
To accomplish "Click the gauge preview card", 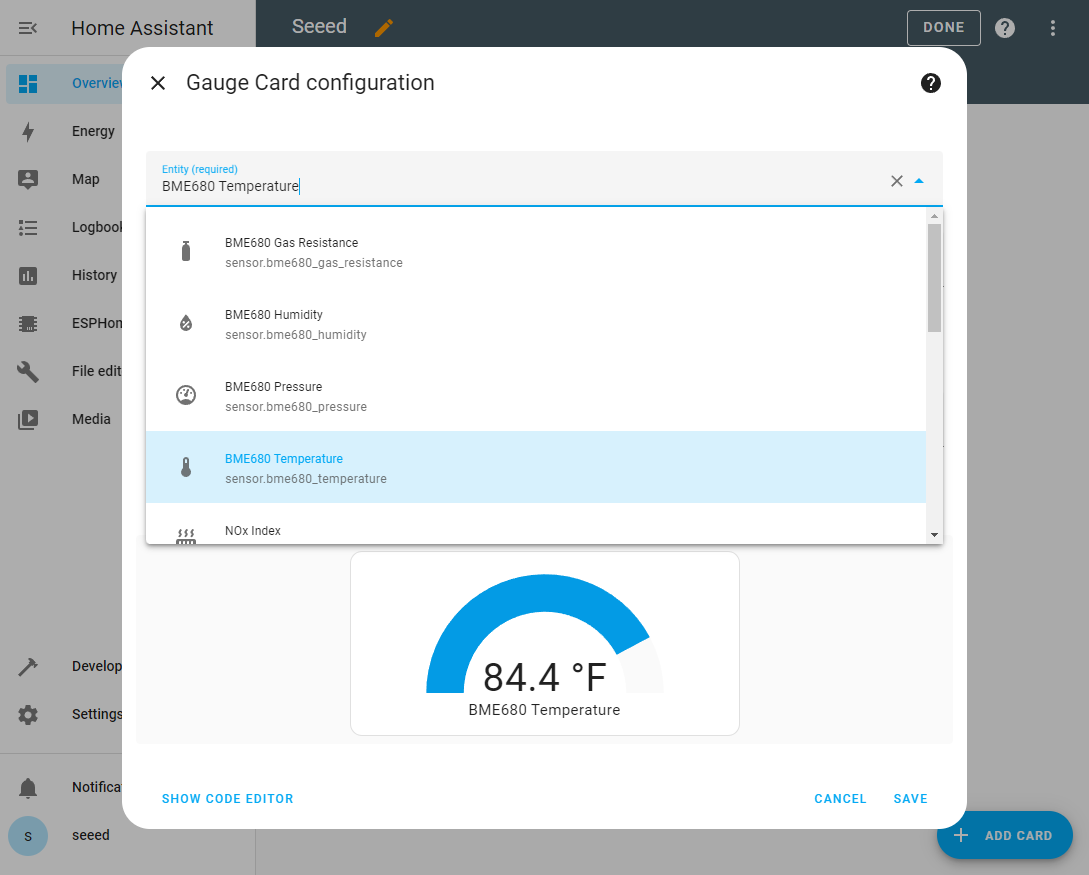I will coord(544,644).
